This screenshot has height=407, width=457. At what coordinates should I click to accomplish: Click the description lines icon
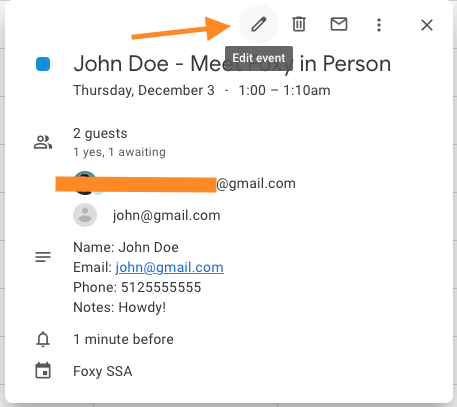(43, 257)
